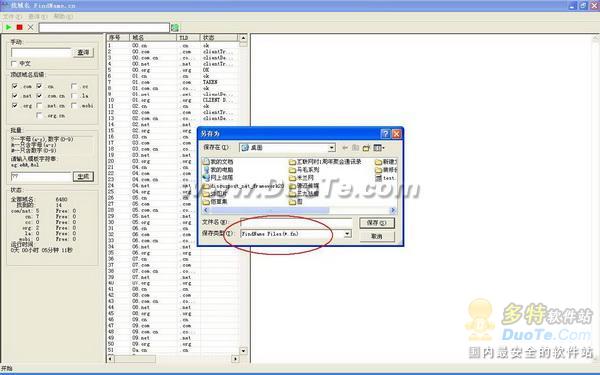The height and width of the screenshot is (375, 600).
Task: Click the 查询 button next to manual input
Action: [x=83, y=52]
